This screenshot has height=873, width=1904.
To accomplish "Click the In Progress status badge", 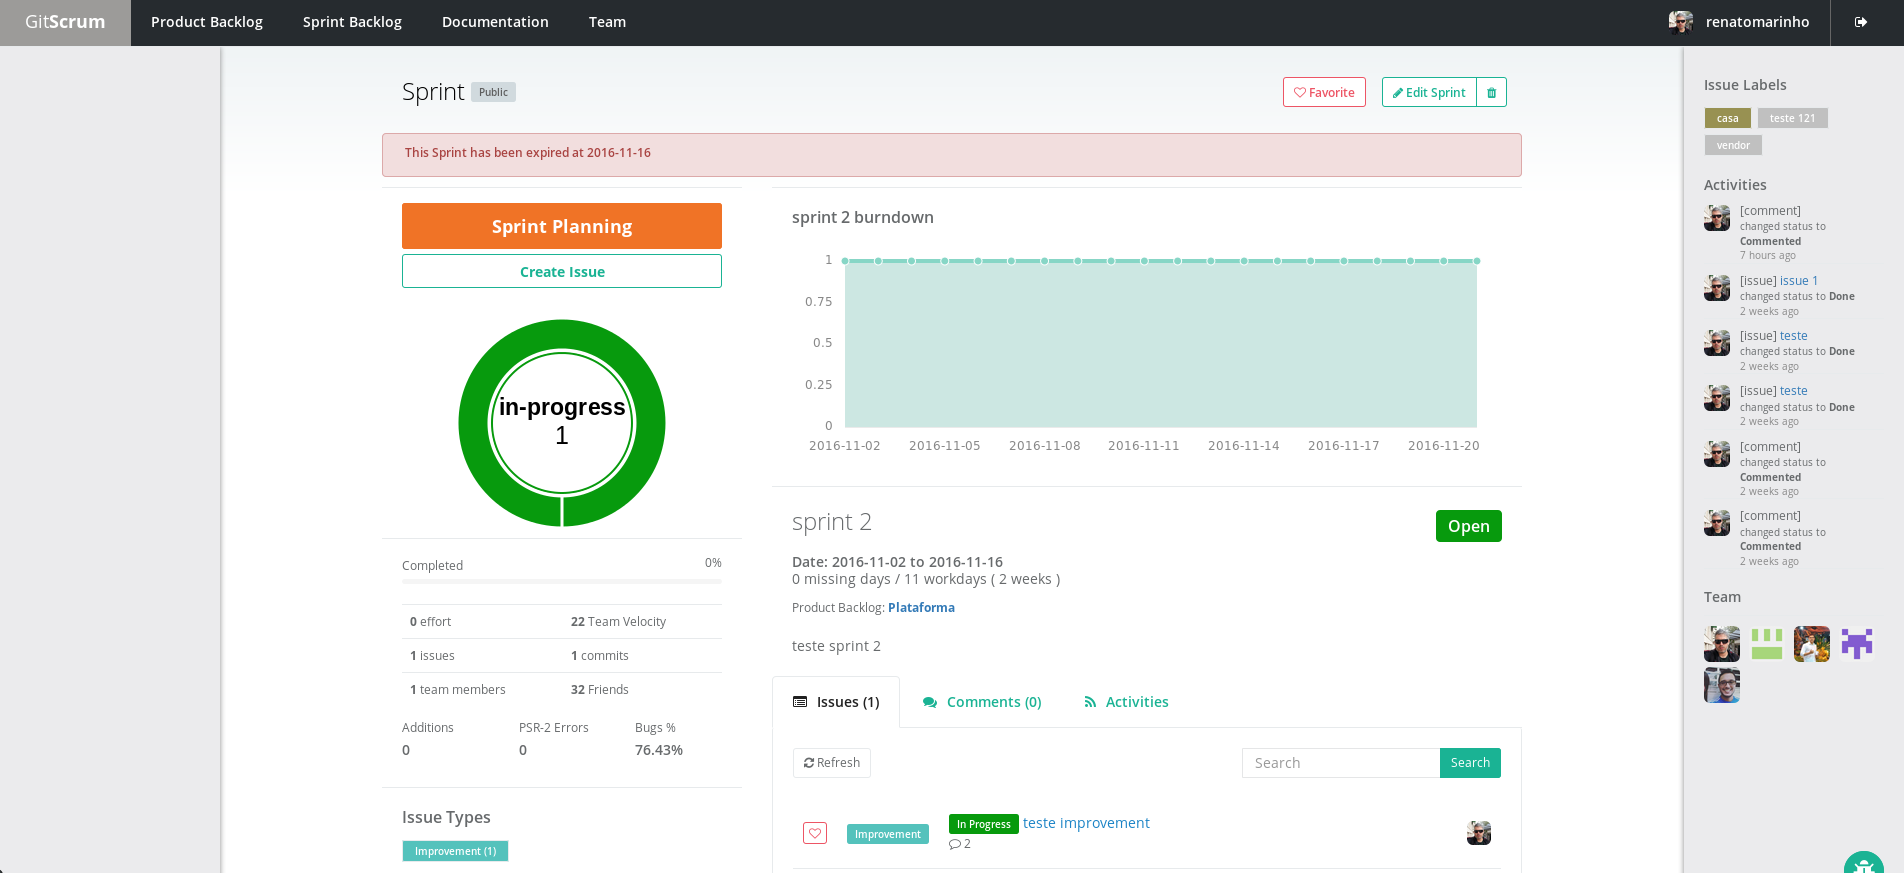I will point(983,824).
